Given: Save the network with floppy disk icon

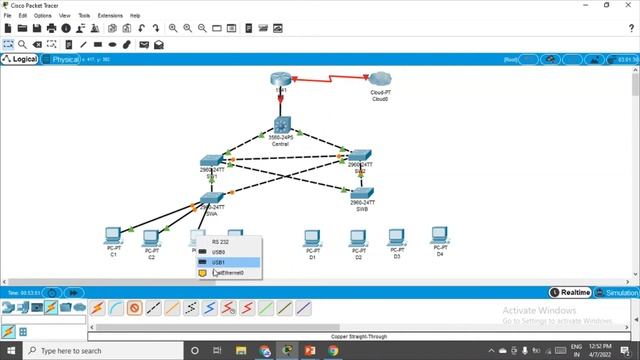Looking at the screenshot, I should tap(37, 28).
